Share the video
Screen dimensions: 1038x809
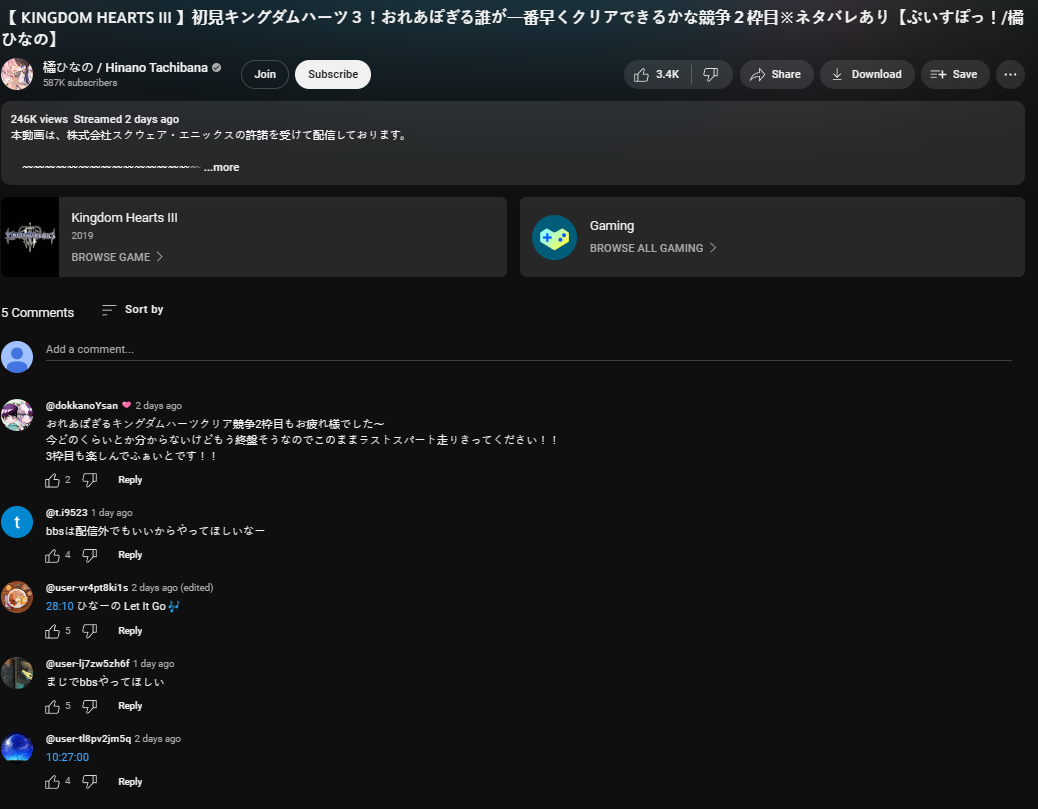(776, 74)
